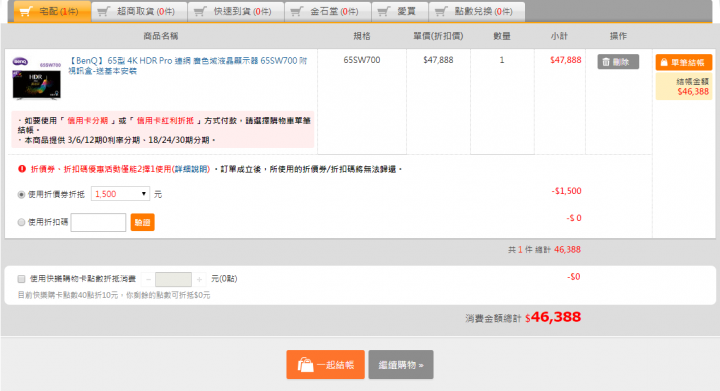Enable 使用快樂購物卡點數折抵消費 checkbox
This screenshot has width=720, height=391.
tap(21, 279)
